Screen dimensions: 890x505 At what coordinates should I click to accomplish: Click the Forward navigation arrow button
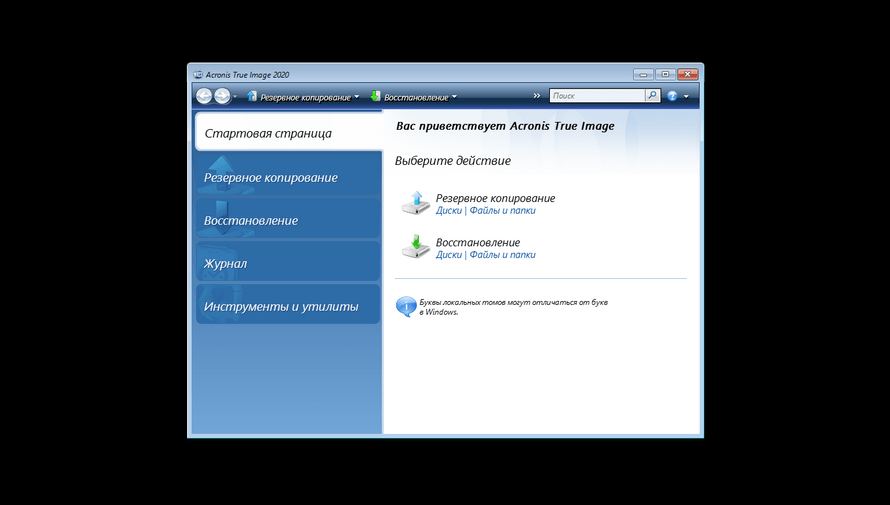222,96
